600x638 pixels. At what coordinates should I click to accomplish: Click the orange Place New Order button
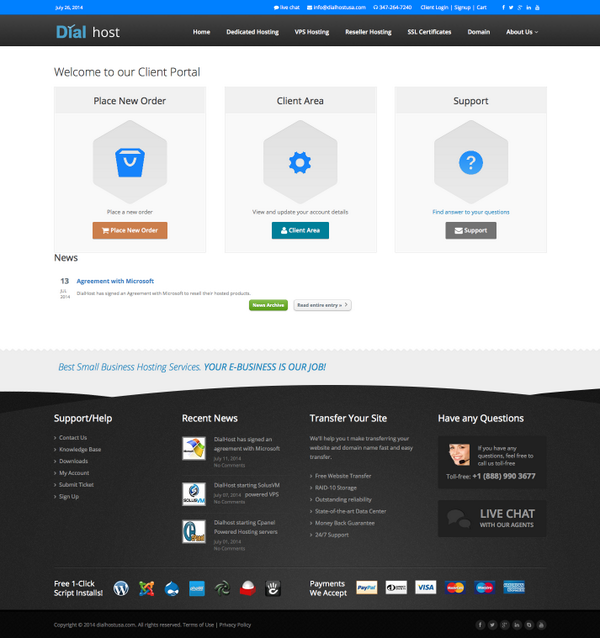coord(130,230)
